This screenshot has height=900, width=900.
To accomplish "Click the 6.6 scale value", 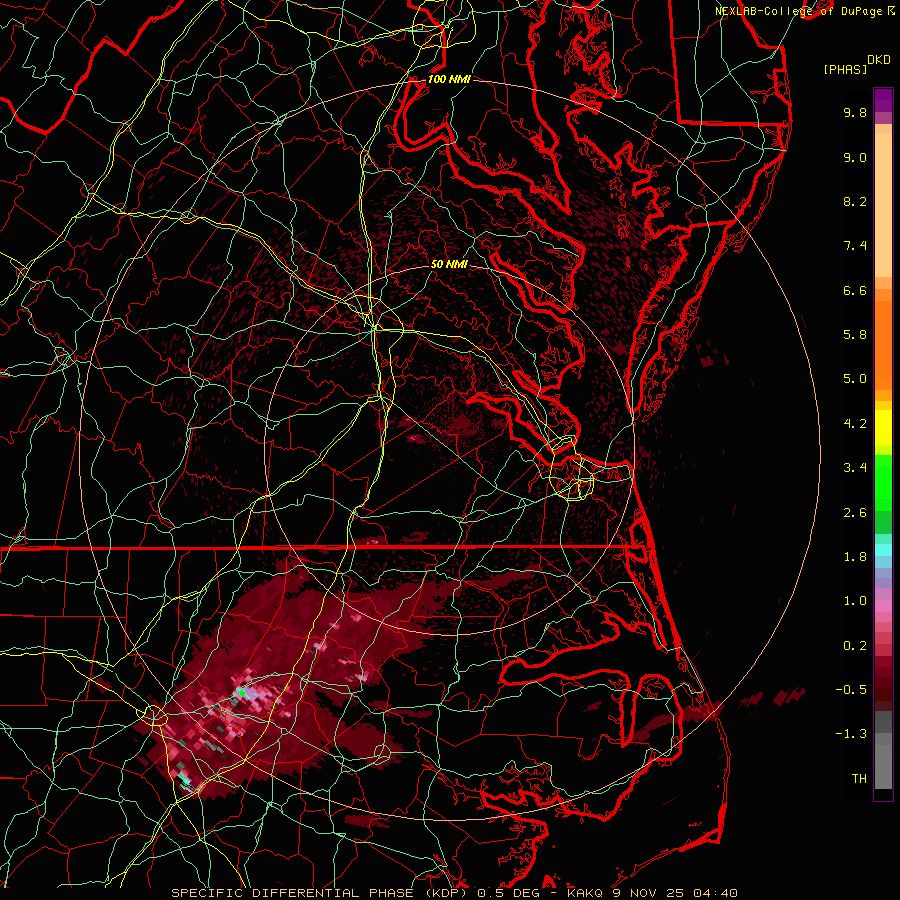I will click(855, 290).
